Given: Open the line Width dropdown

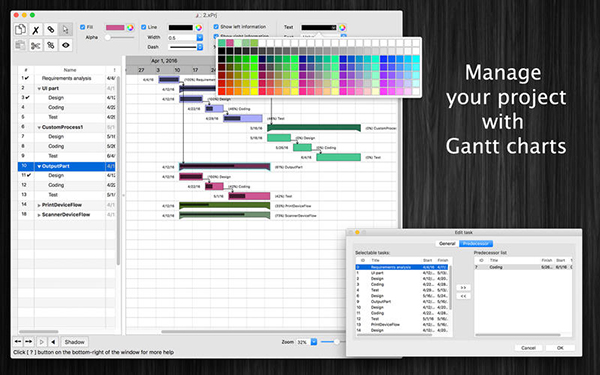Looking at the screenshot, I should 199,38.
